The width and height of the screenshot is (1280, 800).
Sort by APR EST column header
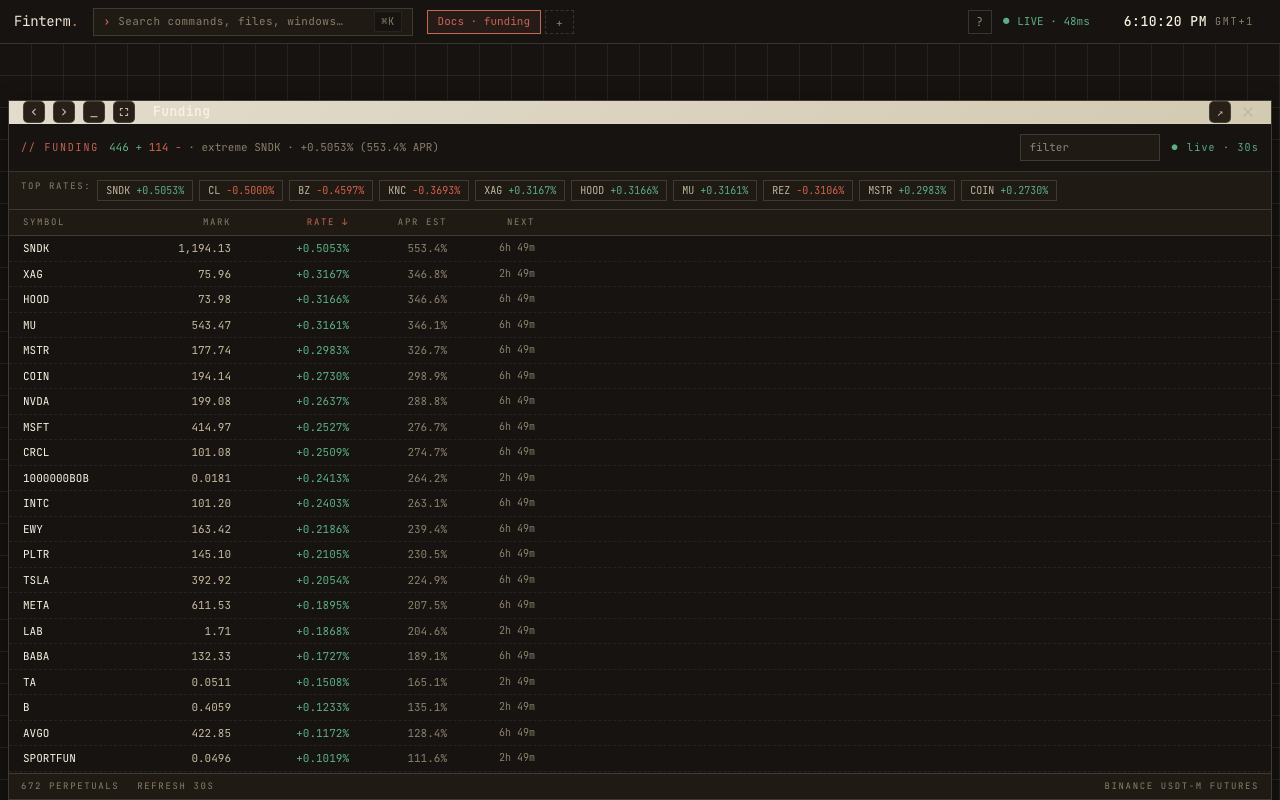tap(422, 223)
